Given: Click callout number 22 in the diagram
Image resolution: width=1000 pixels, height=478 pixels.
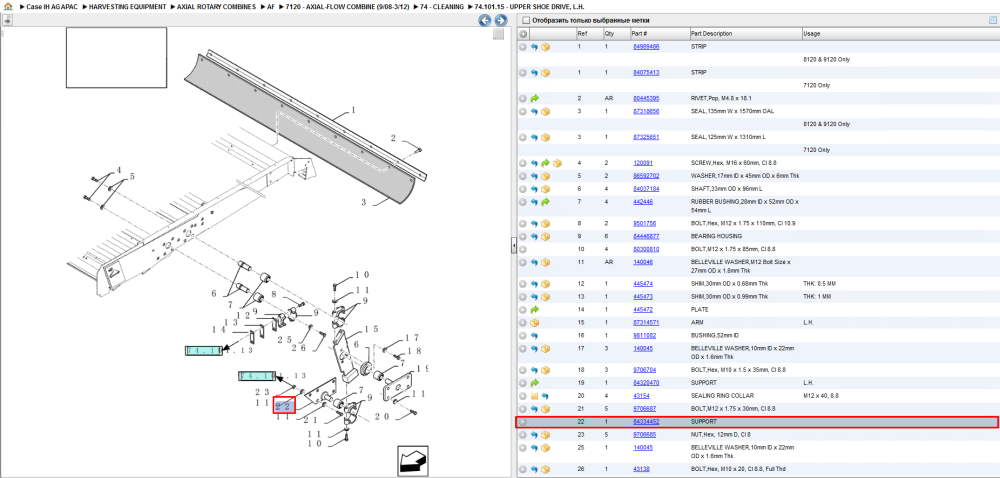Looking at the screenshot, I should click(x=284, y=405).
